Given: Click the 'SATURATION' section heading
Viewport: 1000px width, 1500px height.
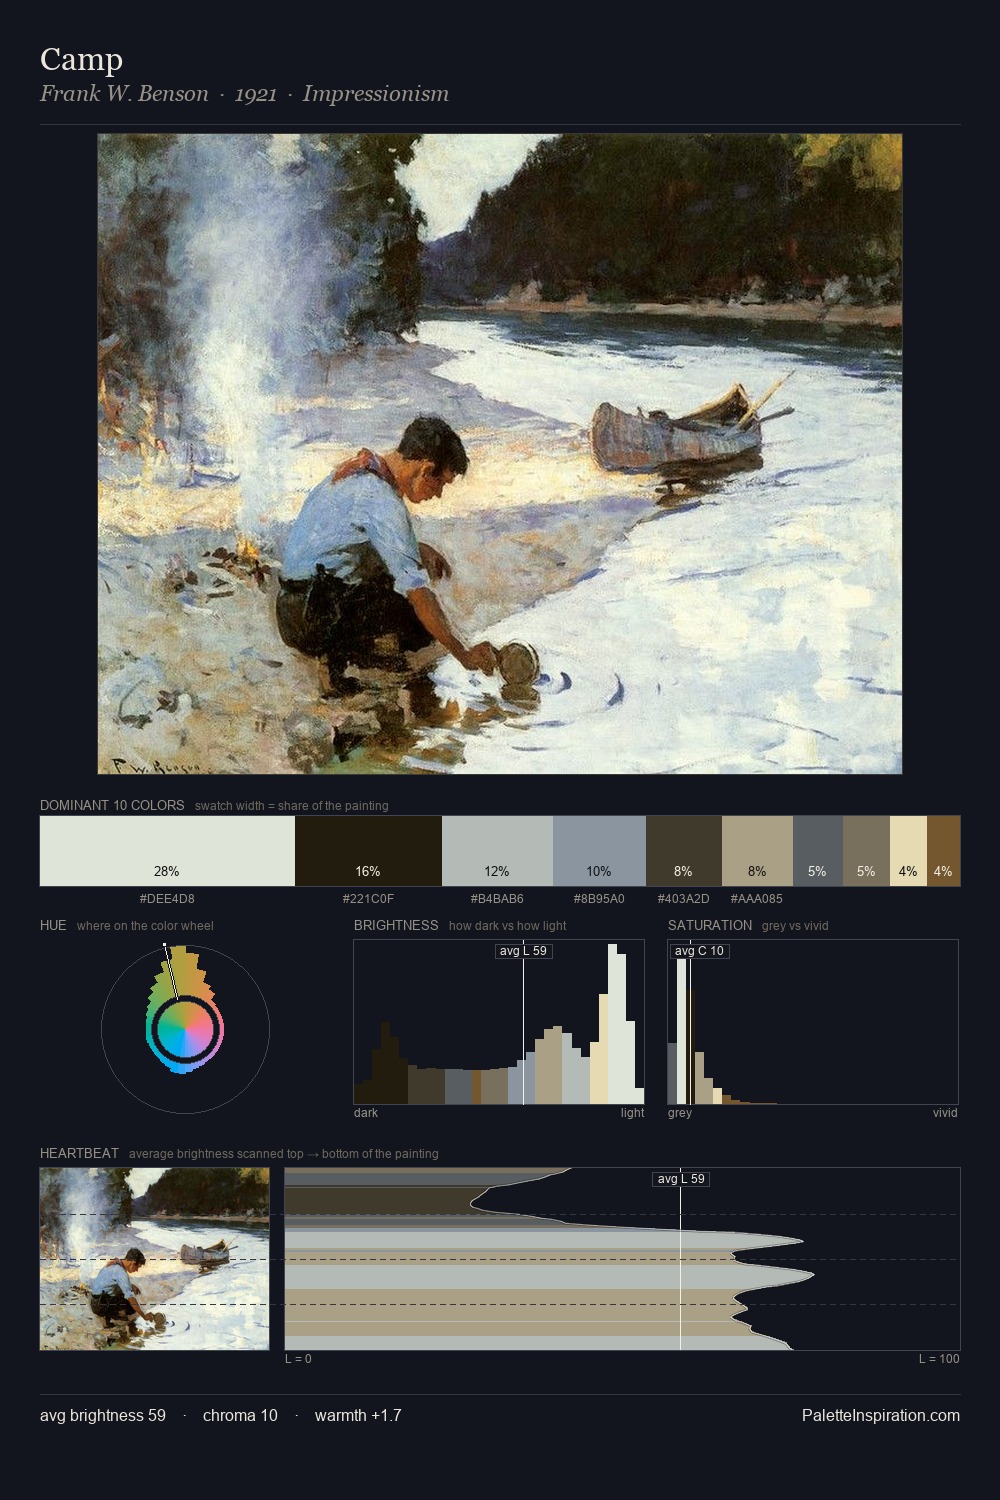Looking at the screenshot, I should point(710,925).
